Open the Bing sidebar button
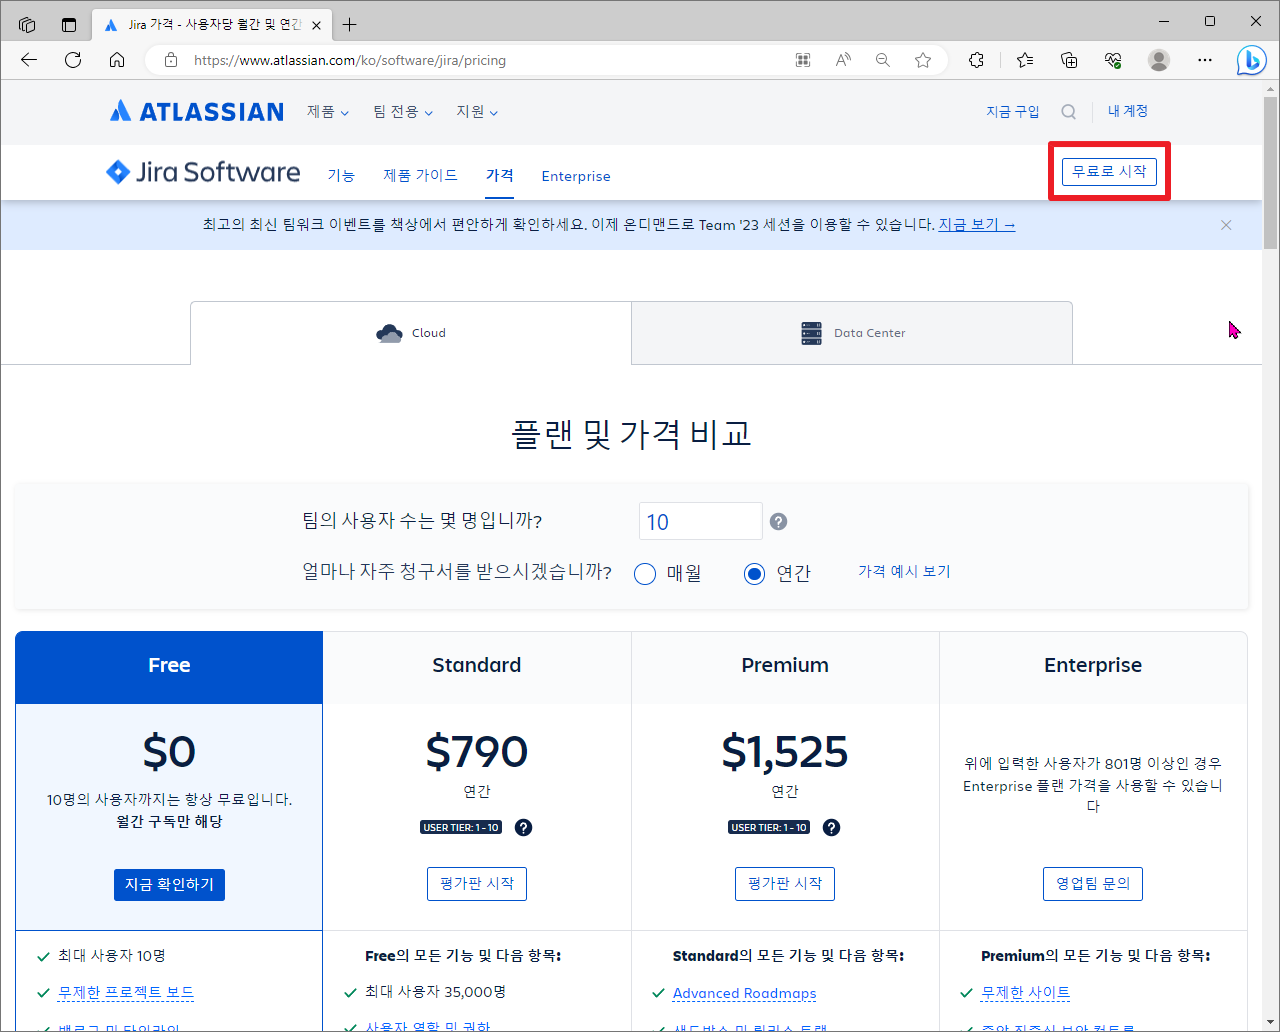Viewport: 1280px width, 1032px height. tap(1251, 60)
